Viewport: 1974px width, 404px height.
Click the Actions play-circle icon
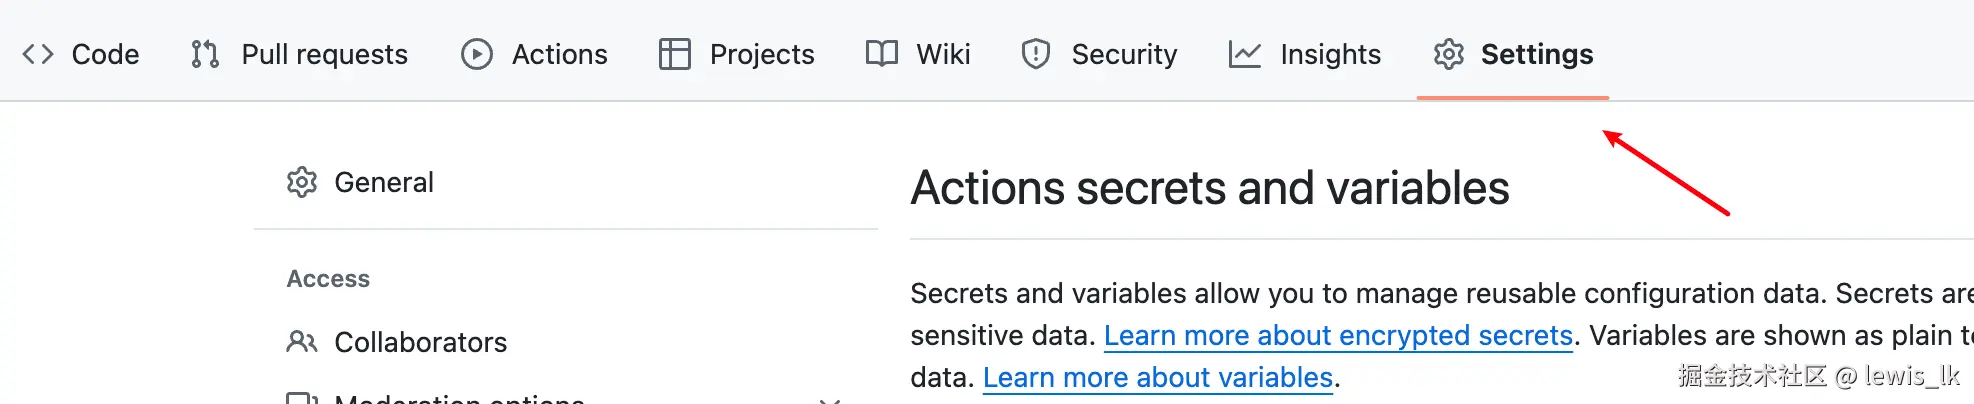pyautogui.click(x=477, y=54)
